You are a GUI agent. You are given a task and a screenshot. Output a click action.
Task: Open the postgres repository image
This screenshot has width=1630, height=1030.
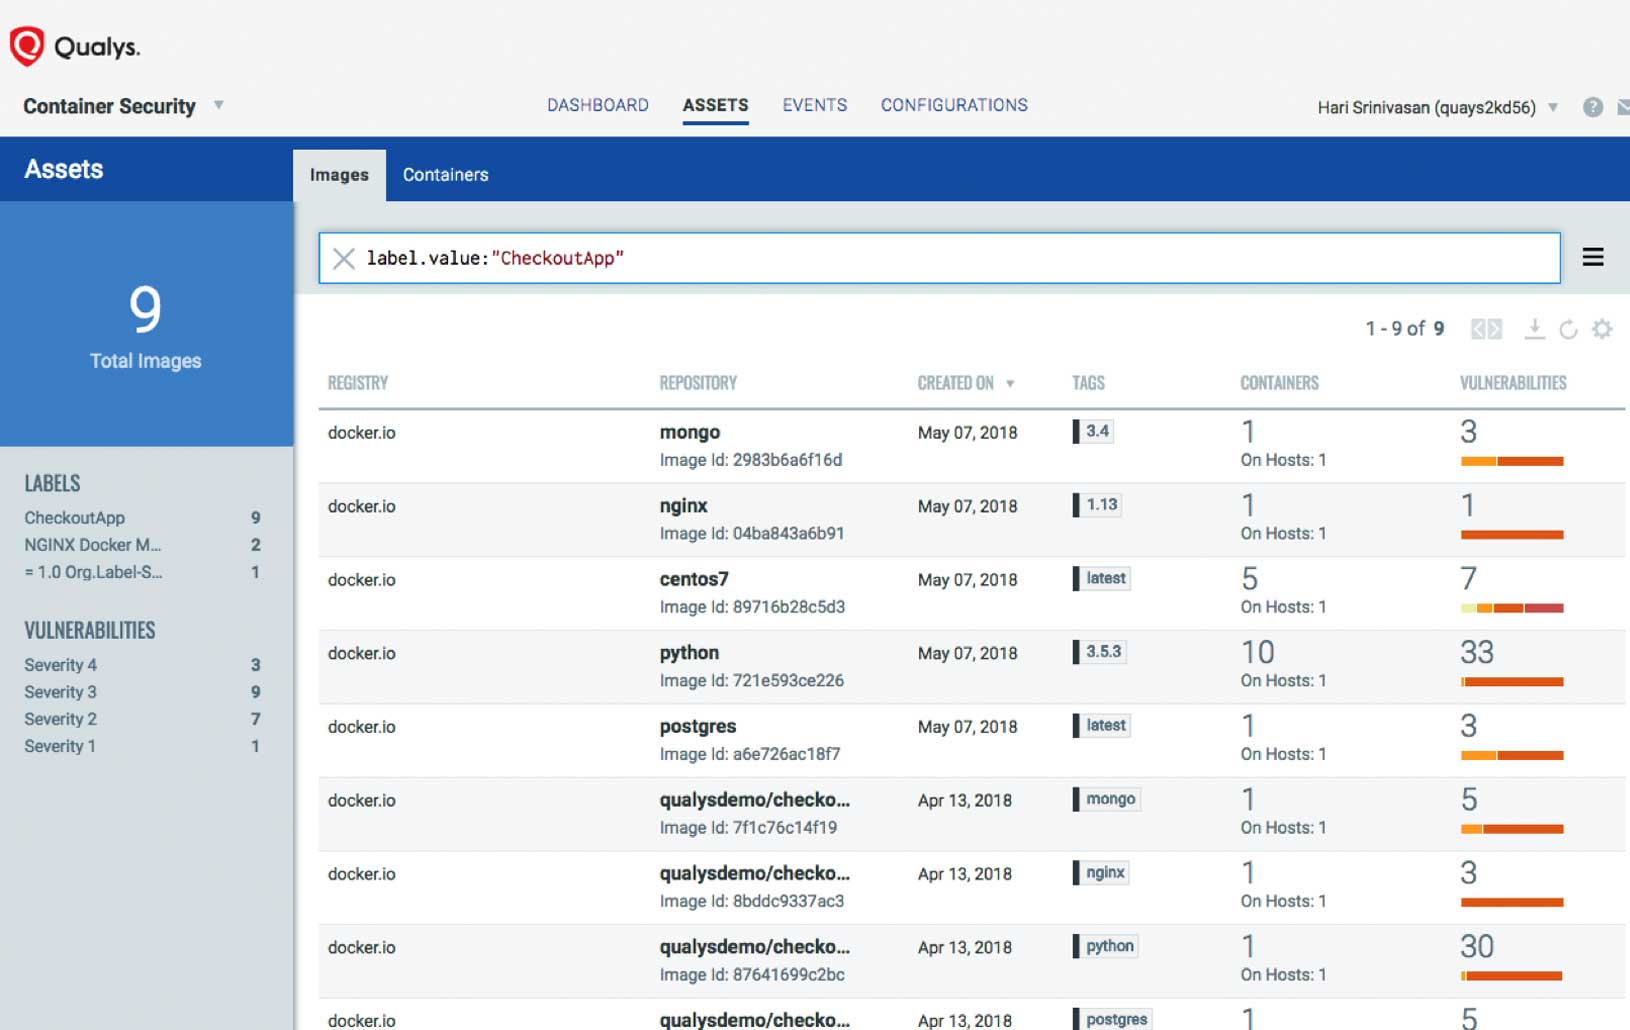point(698,727)
